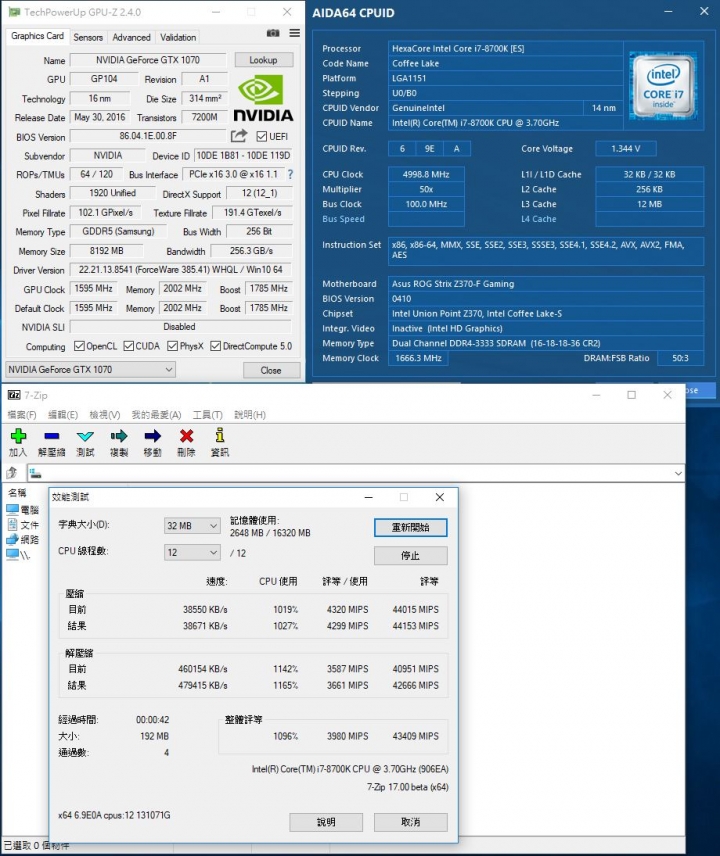The height and width of the screenshot is (856, 720).
Task: Click the 7-Zip Extract (解壓縮) blue minus icon
Action: coord(52,436)
